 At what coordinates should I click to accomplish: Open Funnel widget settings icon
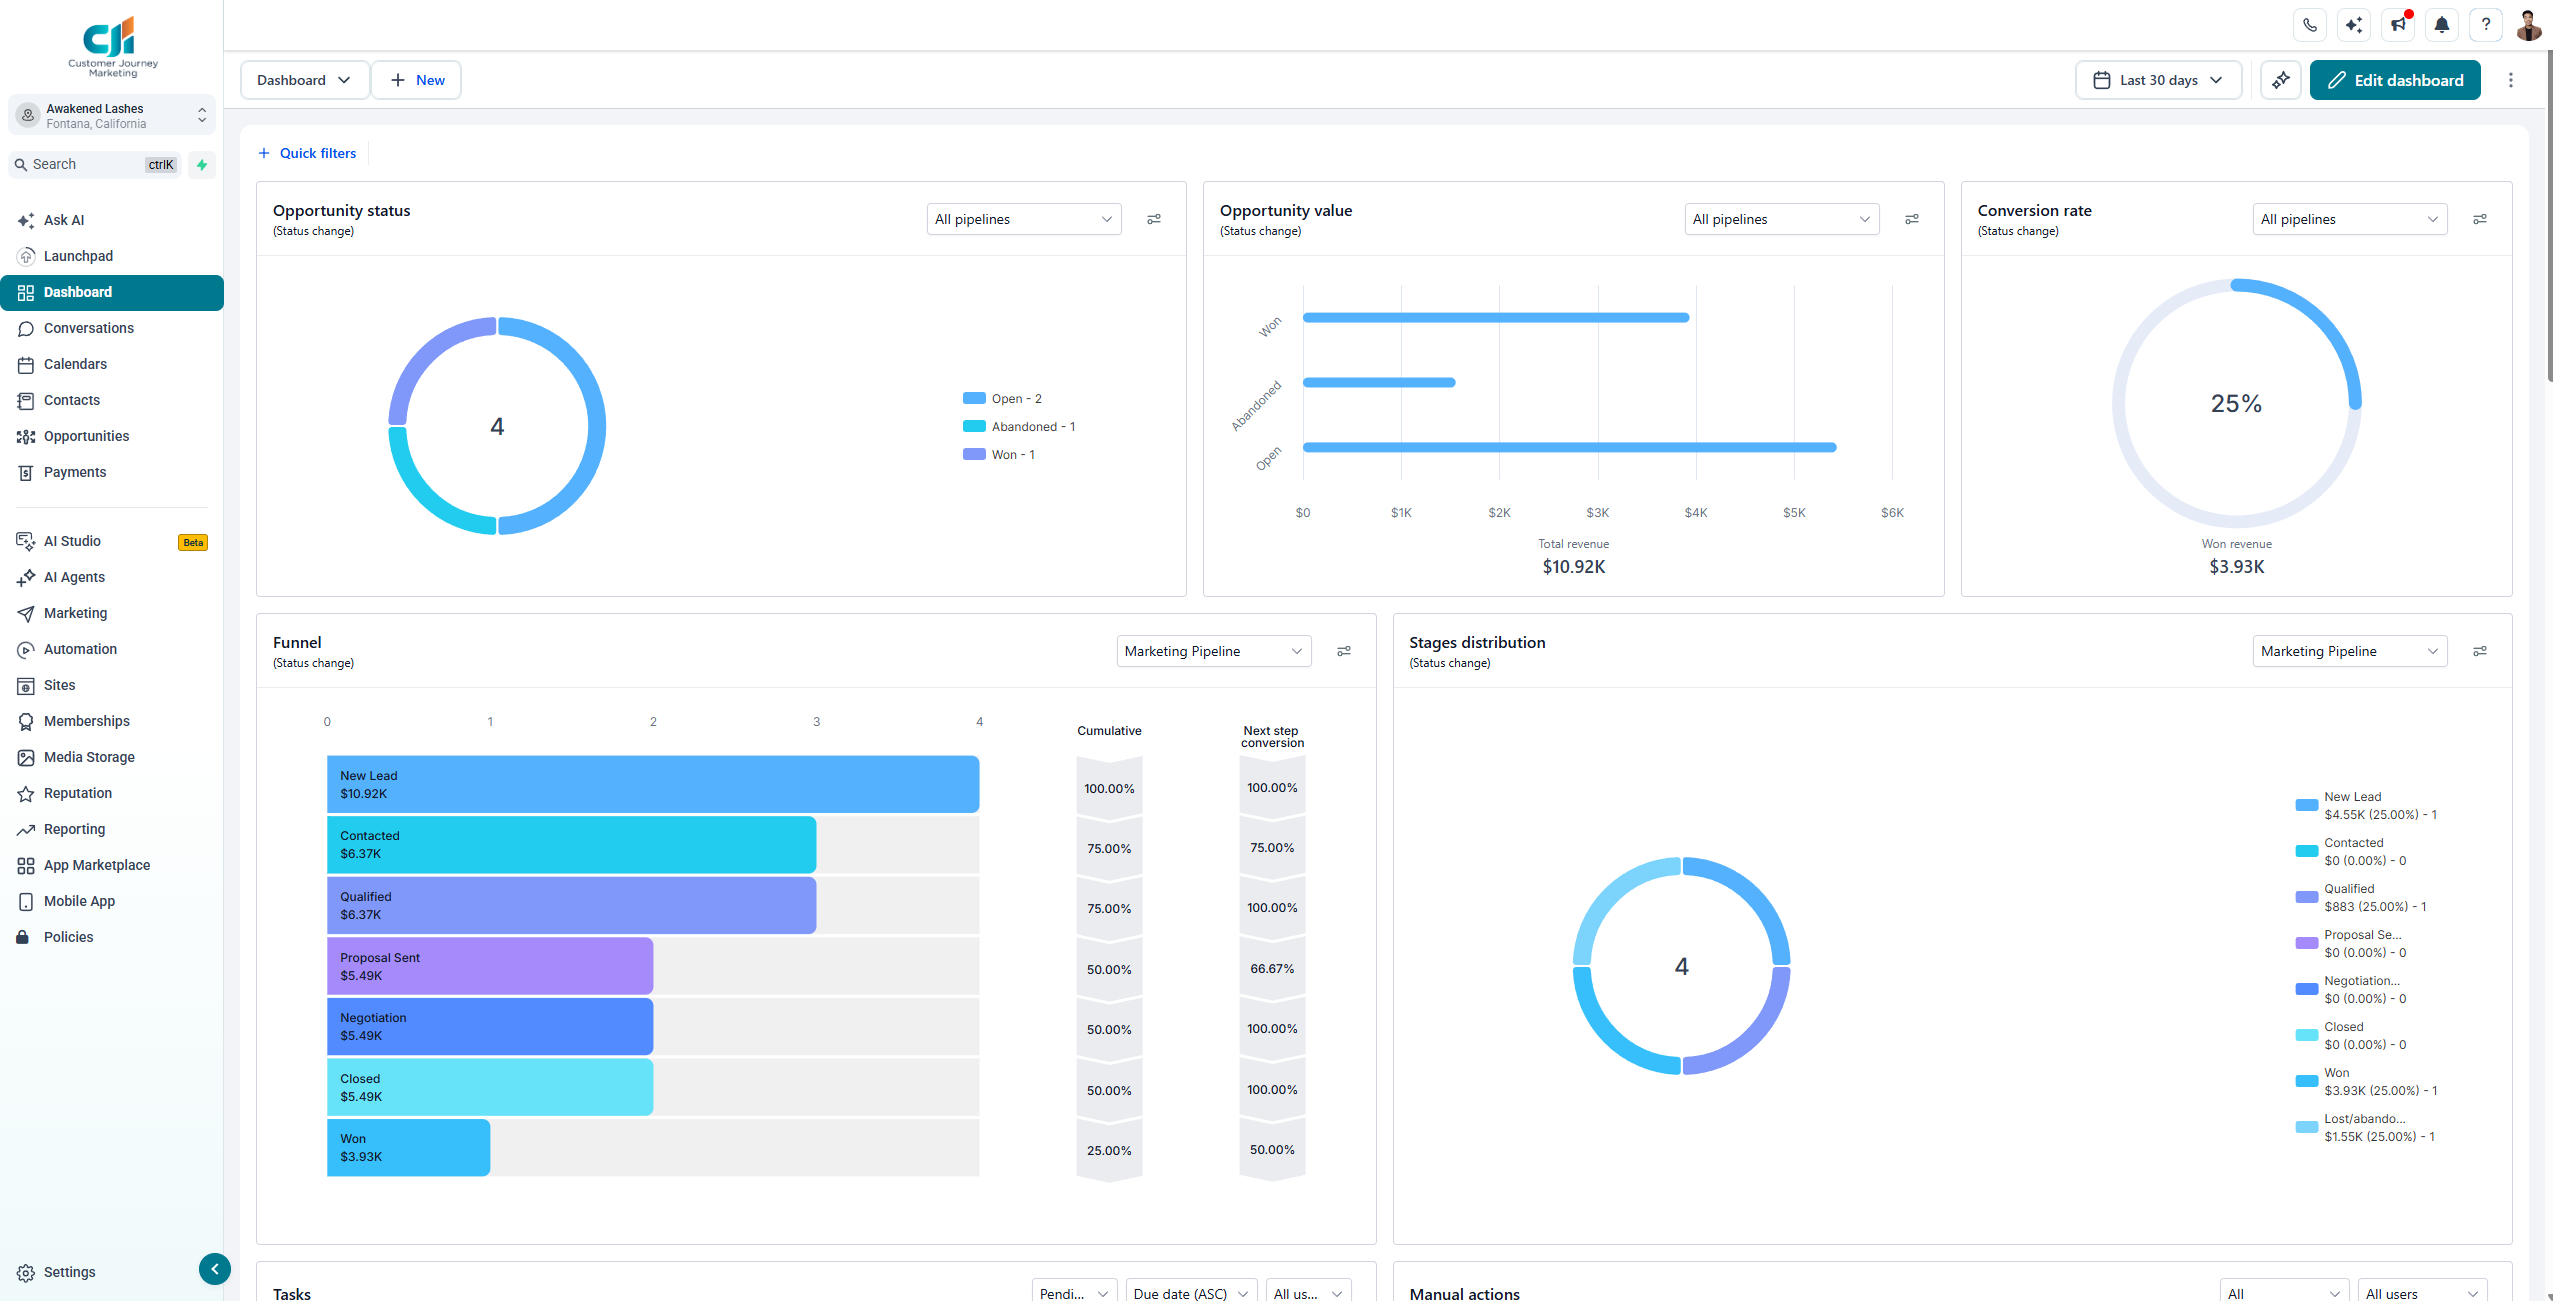1344,651
